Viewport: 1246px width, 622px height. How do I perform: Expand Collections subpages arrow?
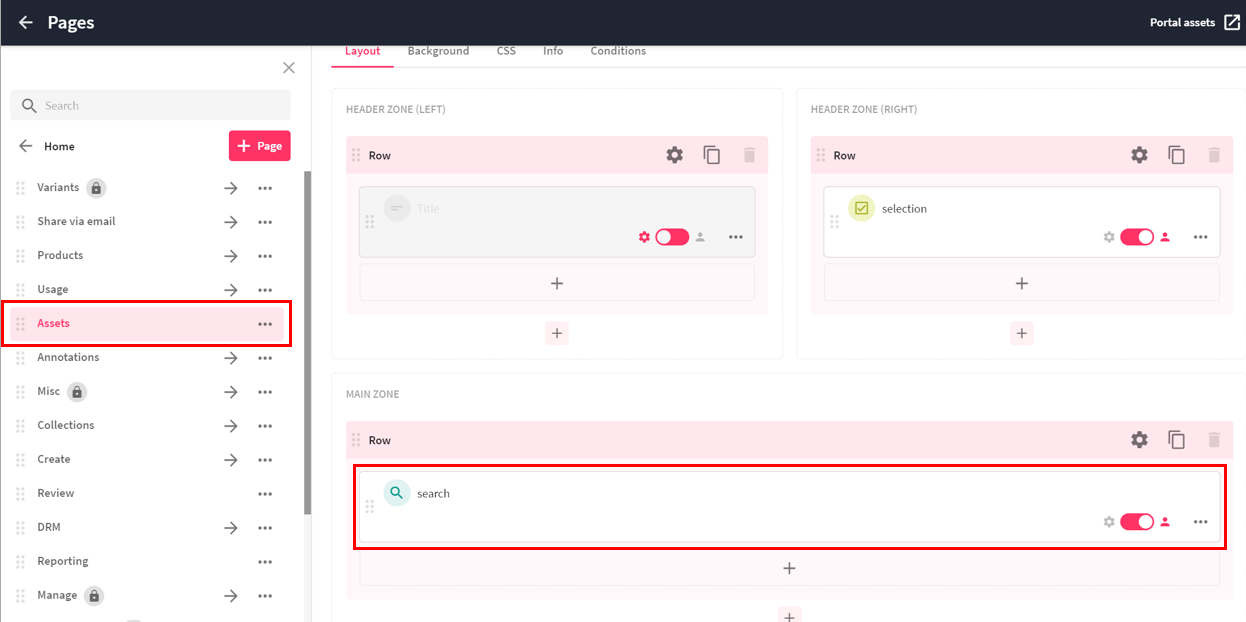pyautogui.click(x=231, y=426)
